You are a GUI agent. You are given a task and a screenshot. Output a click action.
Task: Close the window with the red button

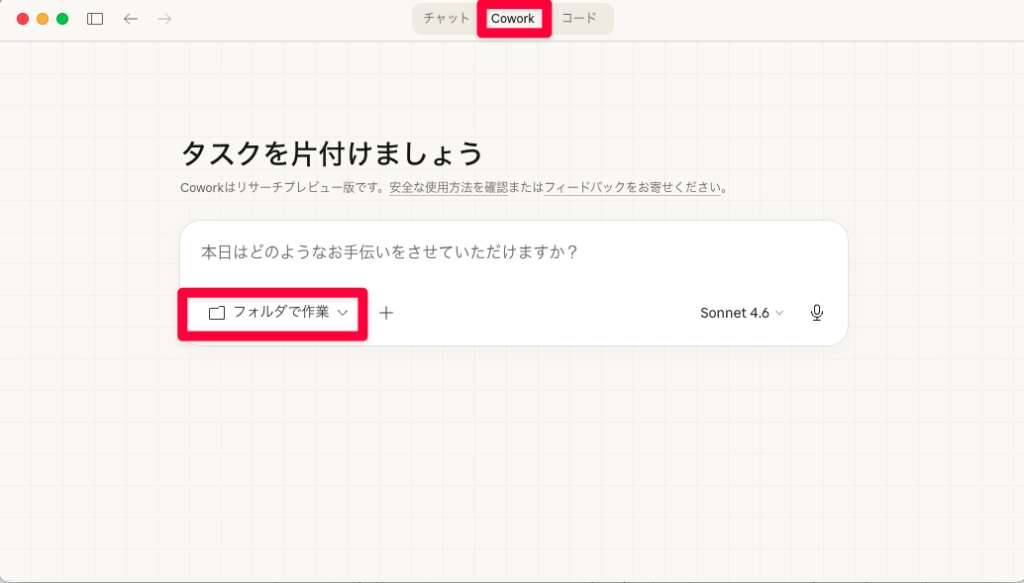[x=21, y=17]
